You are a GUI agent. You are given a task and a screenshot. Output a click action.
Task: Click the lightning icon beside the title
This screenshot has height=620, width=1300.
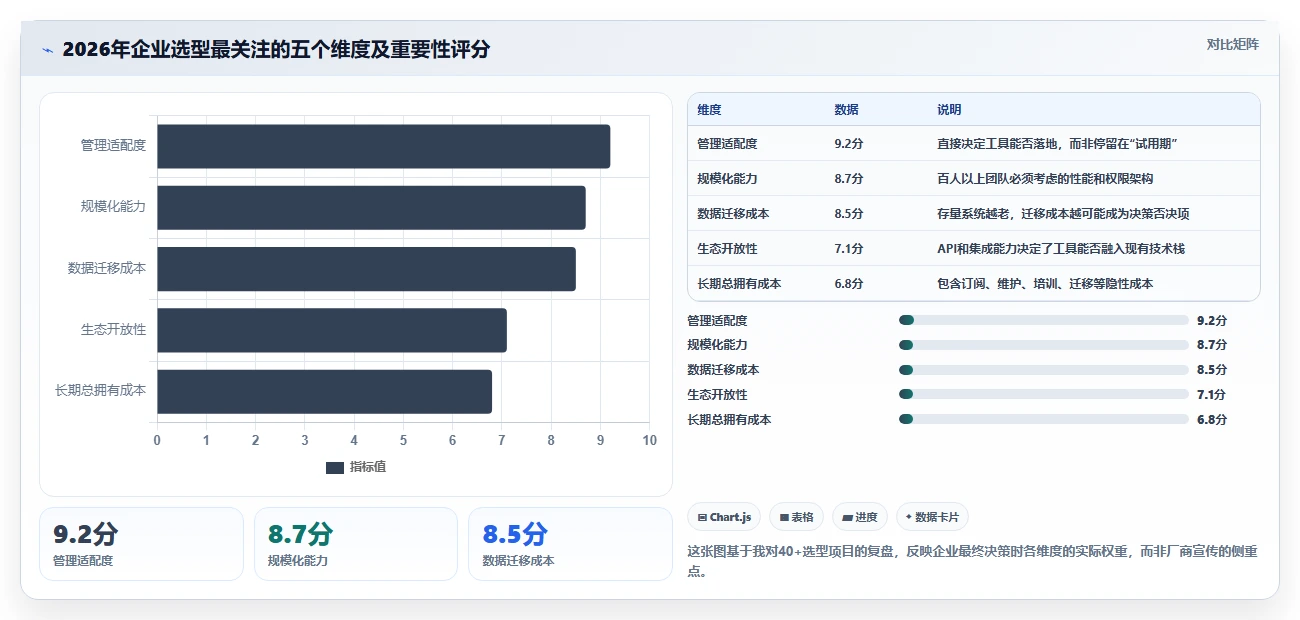47,50
